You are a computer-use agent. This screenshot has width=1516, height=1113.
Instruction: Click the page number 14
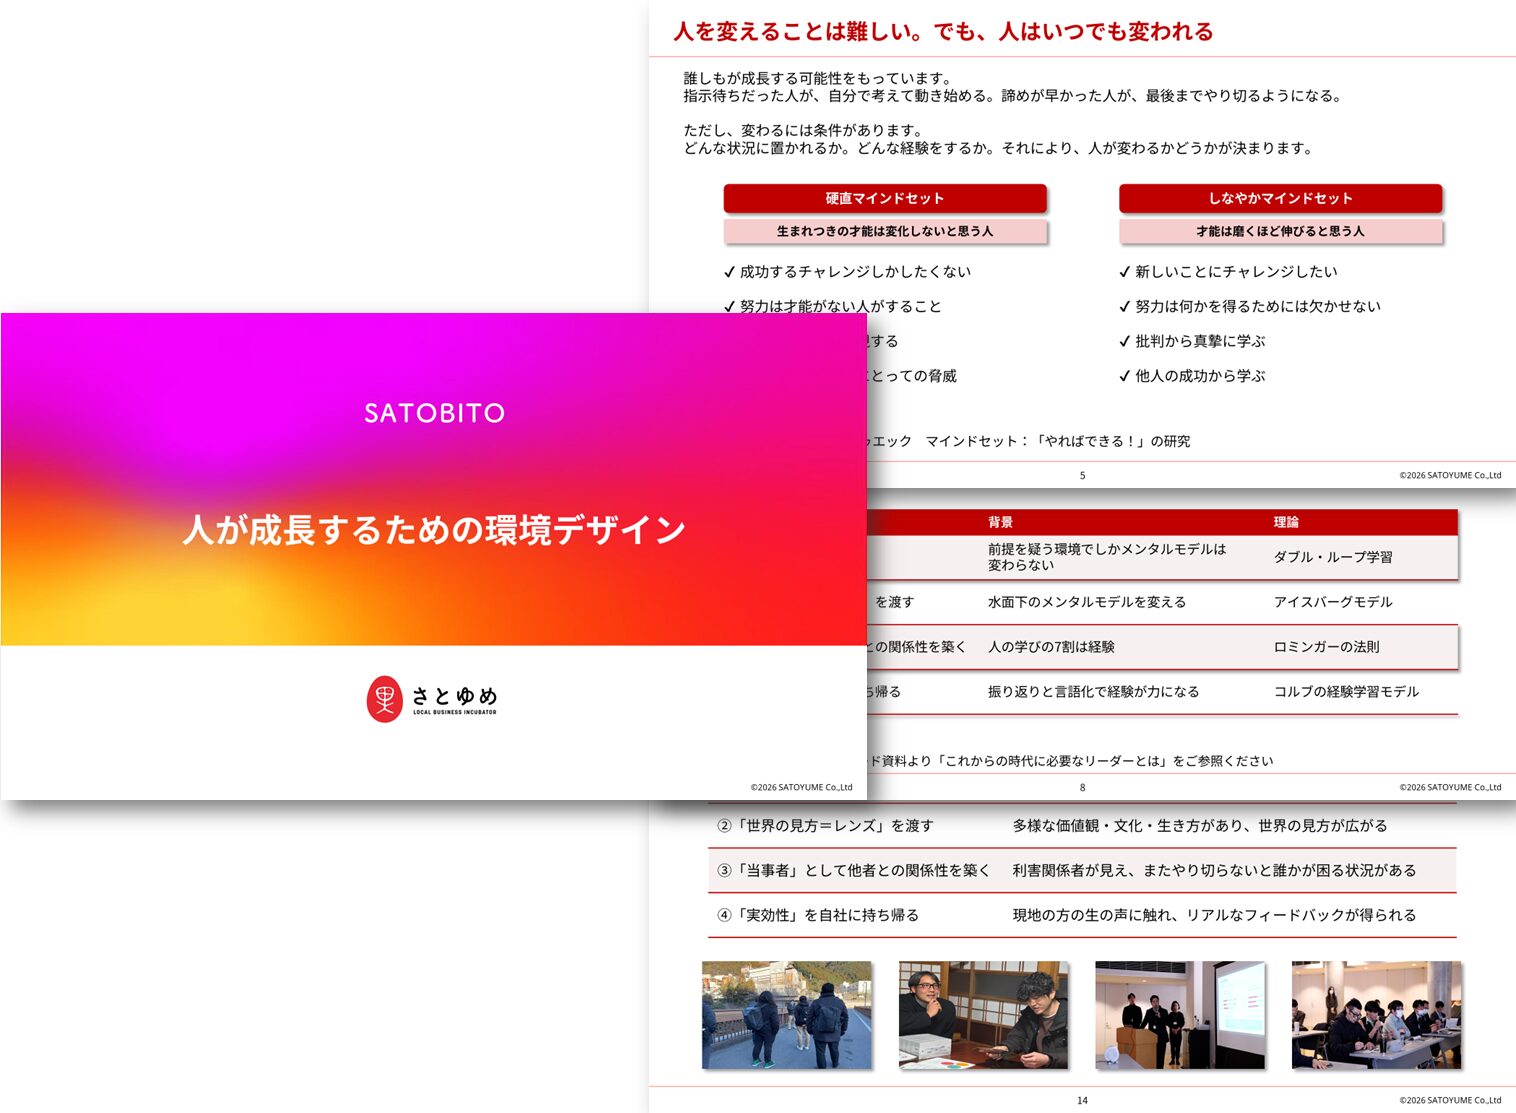[x=1082, y=1101]
